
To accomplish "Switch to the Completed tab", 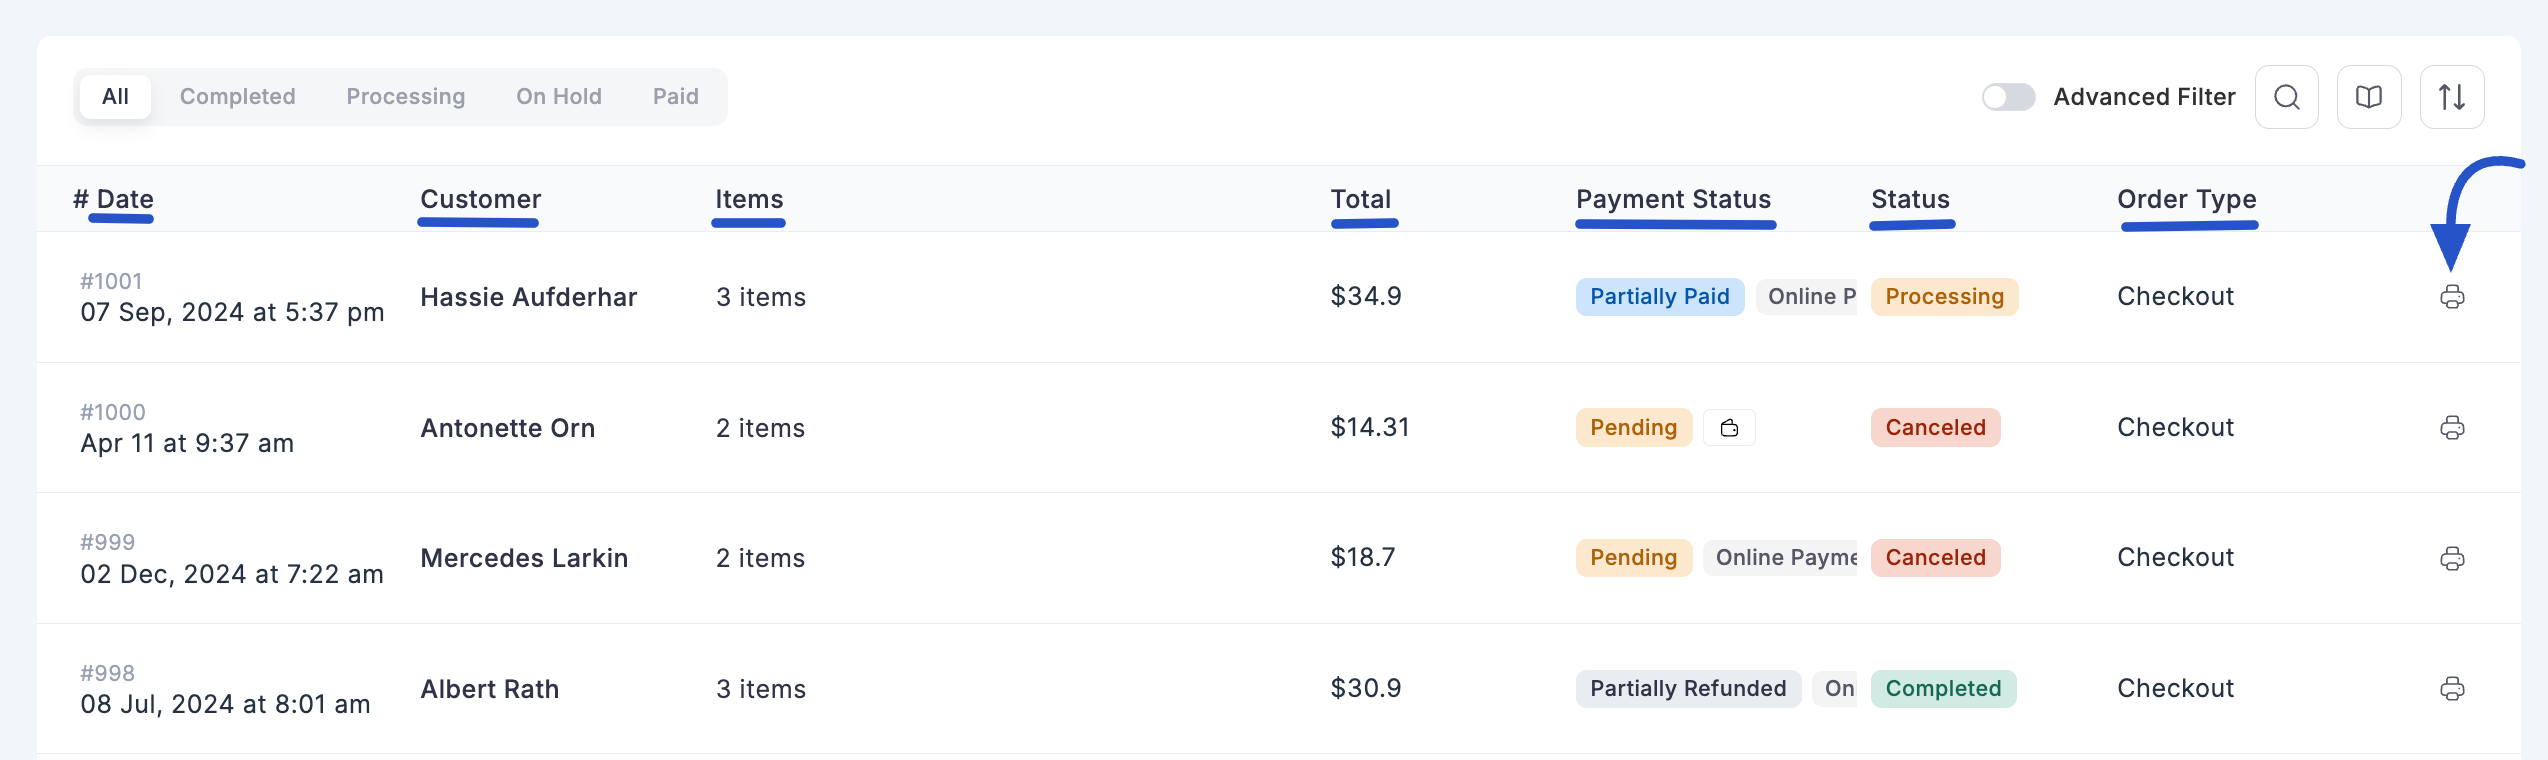I will (237, 96).
